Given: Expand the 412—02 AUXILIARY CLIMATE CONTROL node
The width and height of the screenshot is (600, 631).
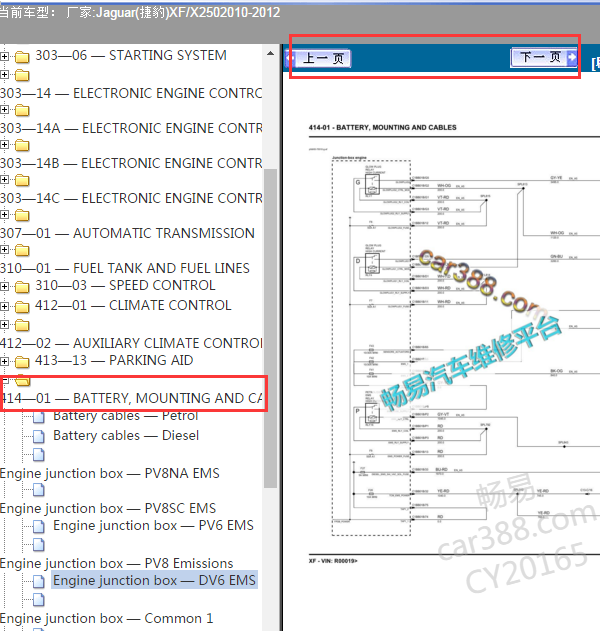Looking at the screenshot, I should (x=4, y=324).
